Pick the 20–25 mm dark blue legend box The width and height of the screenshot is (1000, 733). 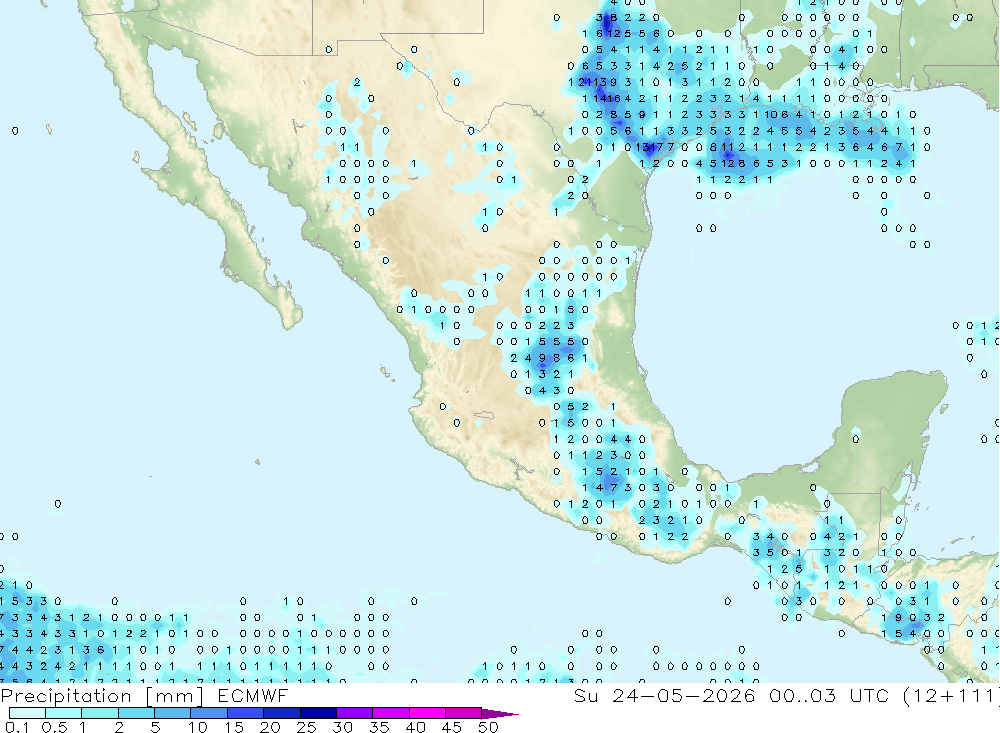pyautogui.click(x=282, y=713)
